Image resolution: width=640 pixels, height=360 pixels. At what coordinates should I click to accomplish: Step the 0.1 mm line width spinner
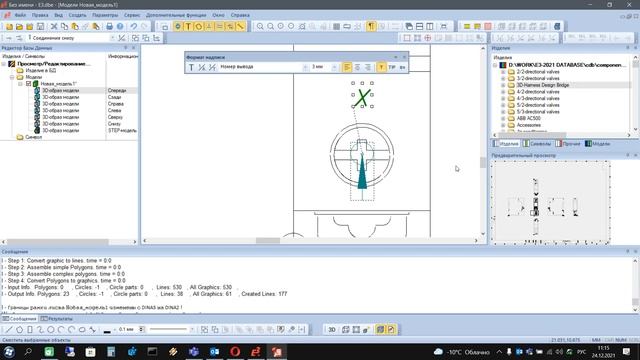142,329
